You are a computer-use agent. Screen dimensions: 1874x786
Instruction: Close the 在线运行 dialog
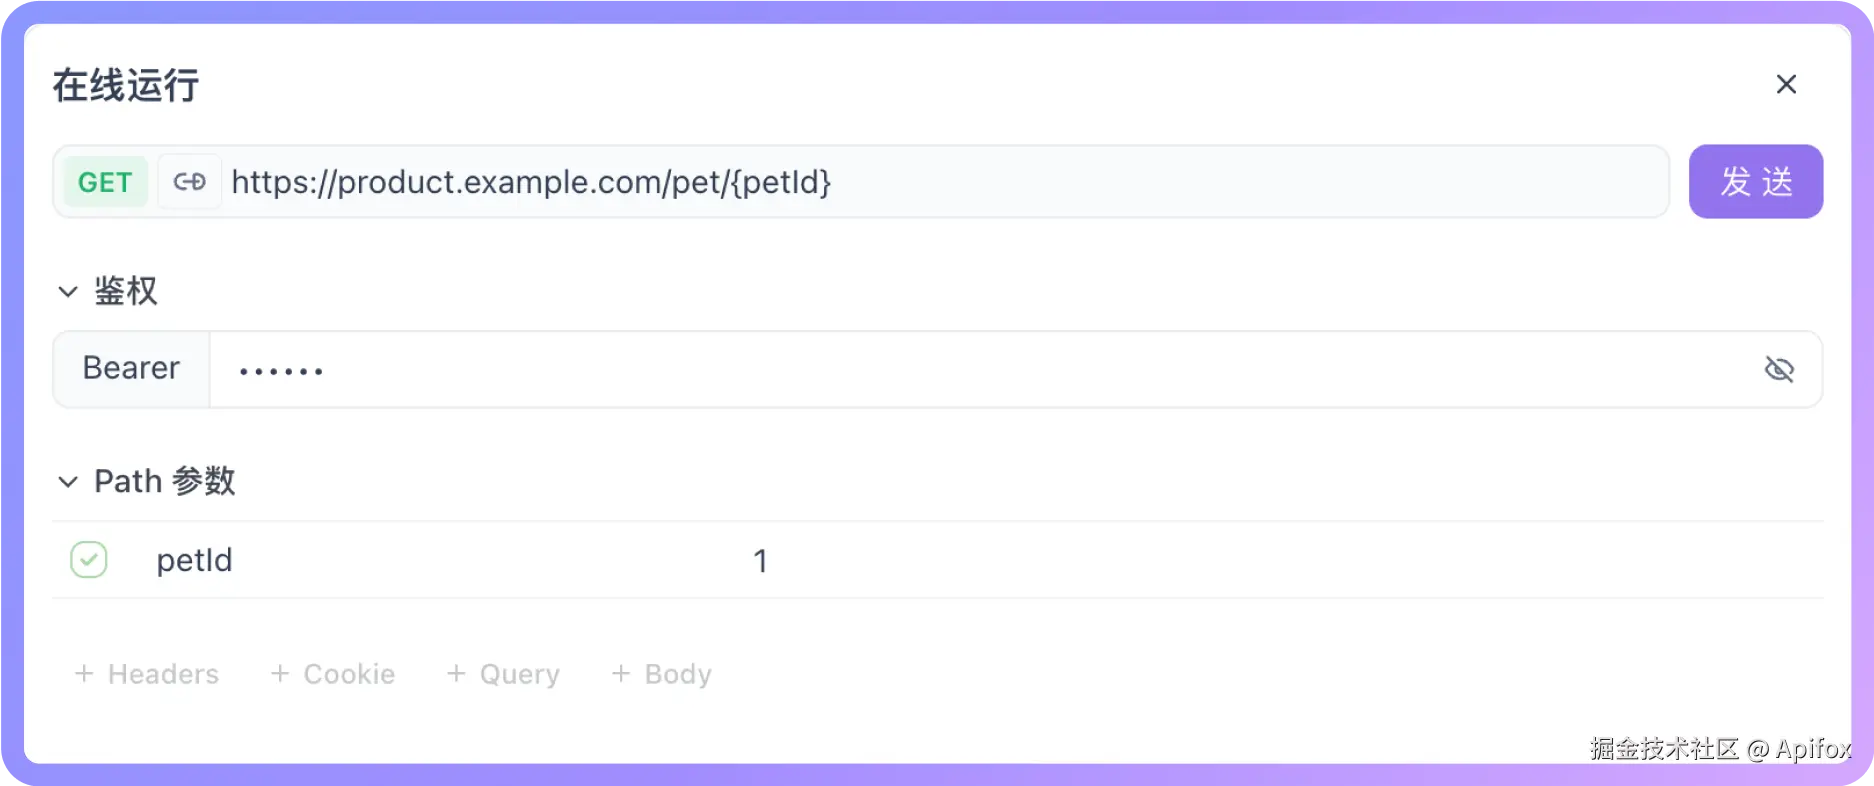1786,84
